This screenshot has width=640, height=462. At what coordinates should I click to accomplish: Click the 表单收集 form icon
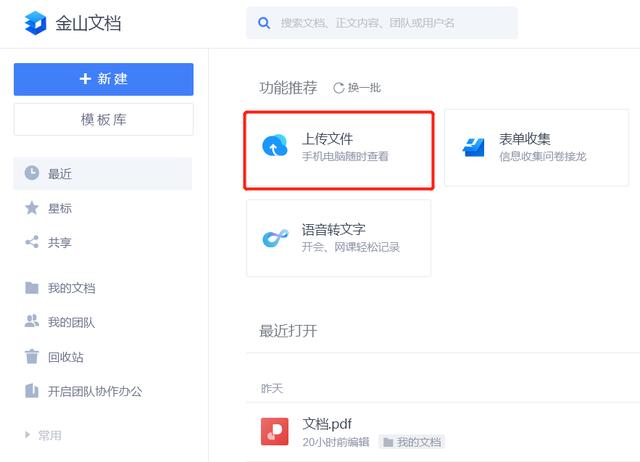(x=473, y=147)
